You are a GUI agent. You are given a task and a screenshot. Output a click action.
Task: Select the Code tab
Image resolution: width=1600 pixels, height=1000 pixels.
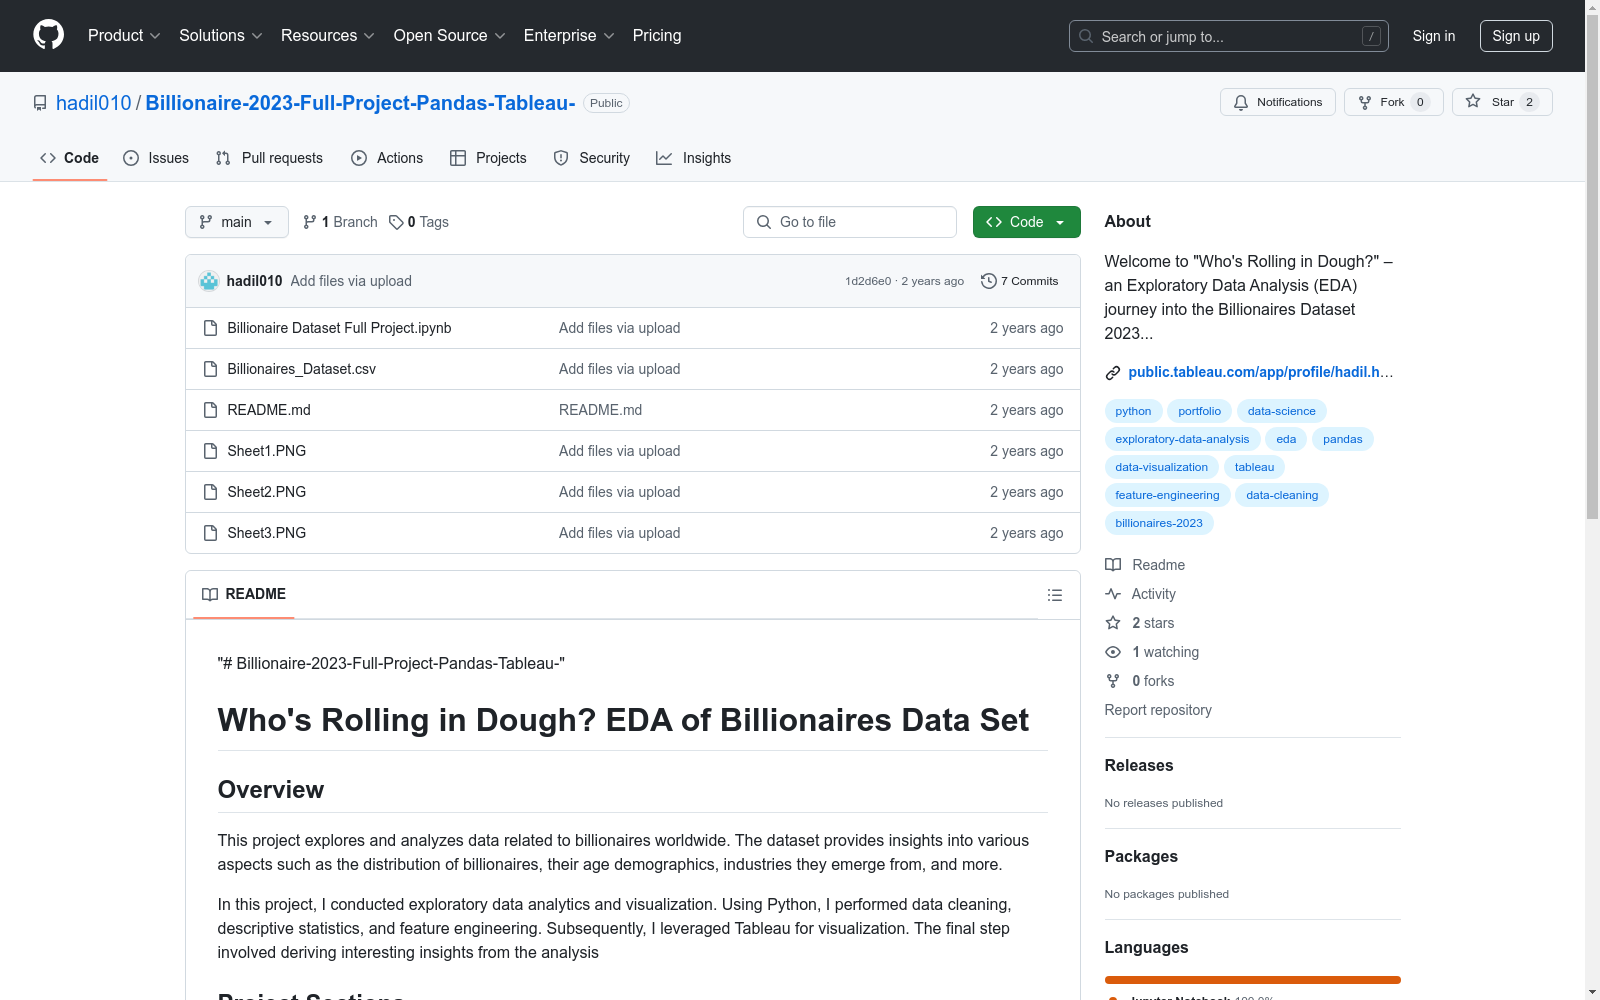pyautogui.click(x=70, y=158)
